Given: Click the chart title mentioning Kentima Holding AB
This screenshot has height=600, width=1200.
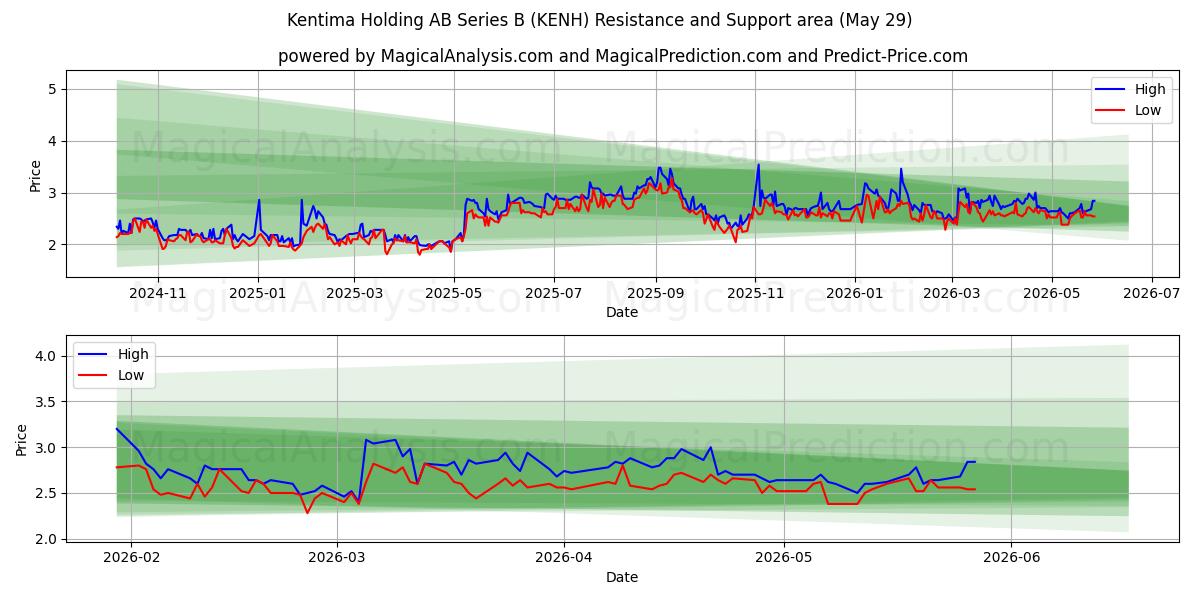Looking at the screenshot, I should point(599,20).
